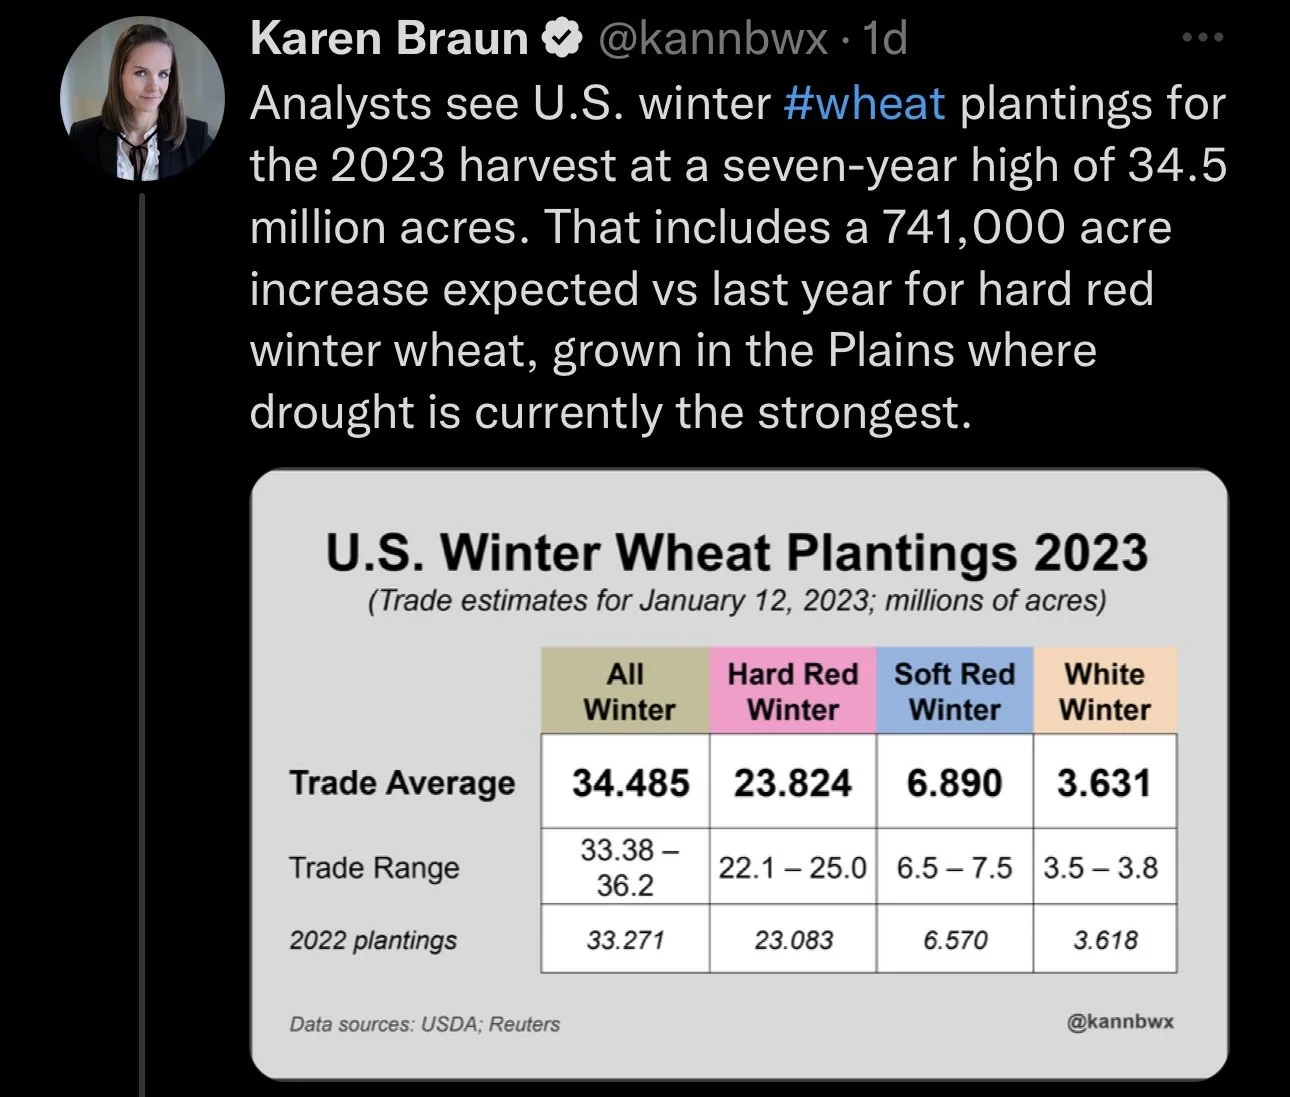Click the #wheat hashtag
Viewport: 1290px width, 1097px height.
[x=865, y=103]
